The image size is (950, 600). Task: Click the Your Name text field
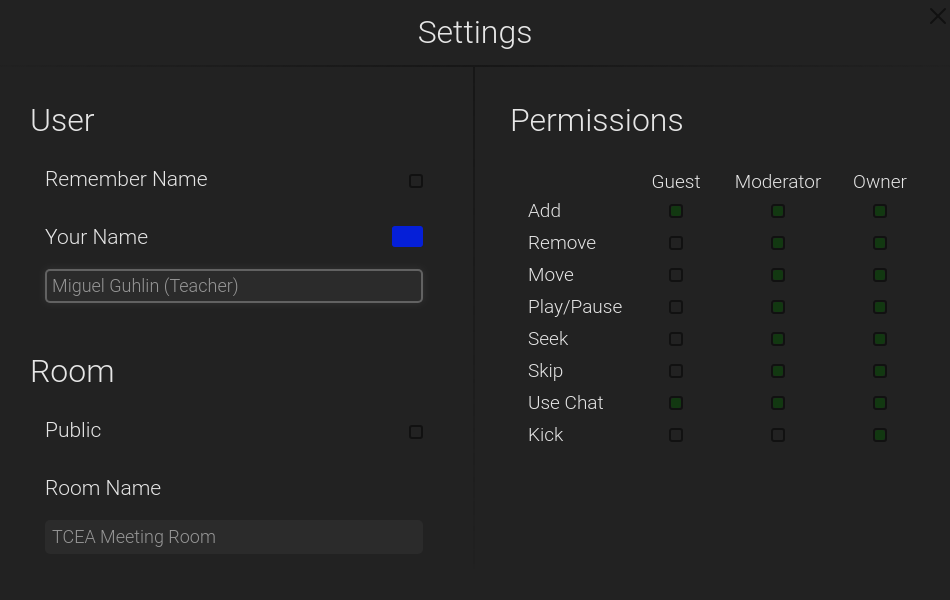[x=234, y=285]
